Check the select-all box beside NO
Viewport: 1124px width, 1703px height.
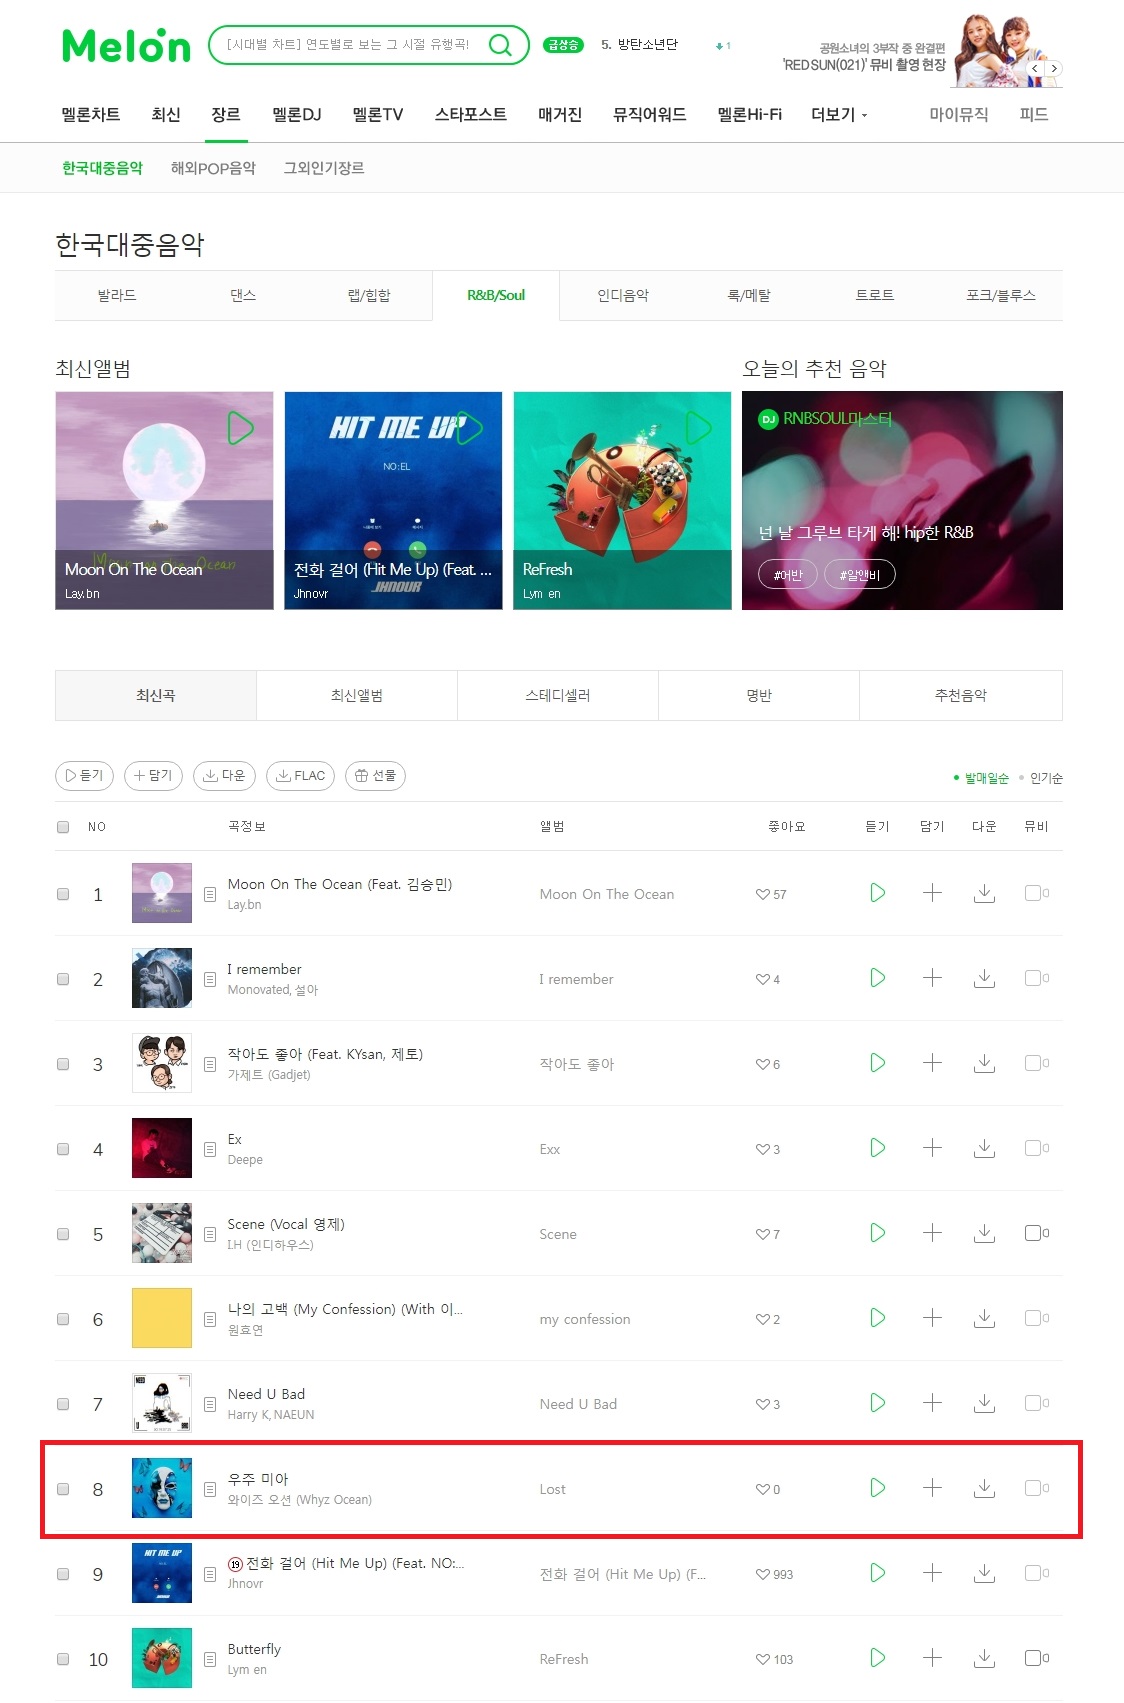(x=63, y=827)
